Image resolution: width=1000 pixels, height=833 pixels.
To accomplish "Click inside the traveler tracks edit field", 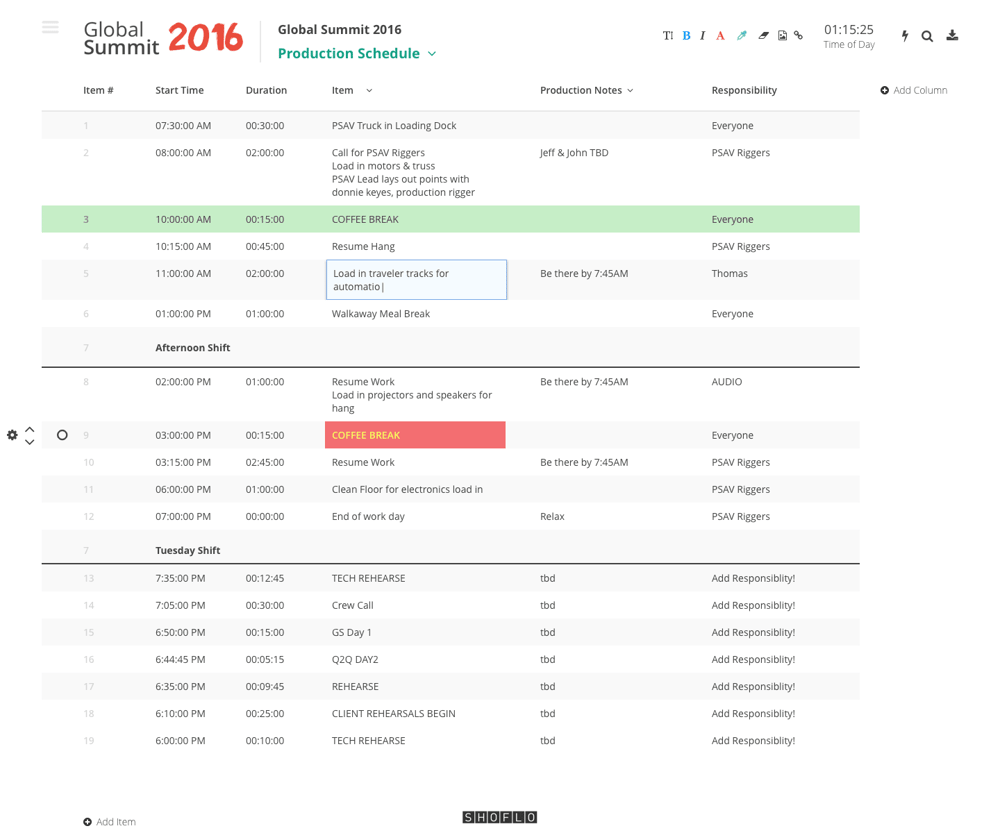I will click(415, 279).
